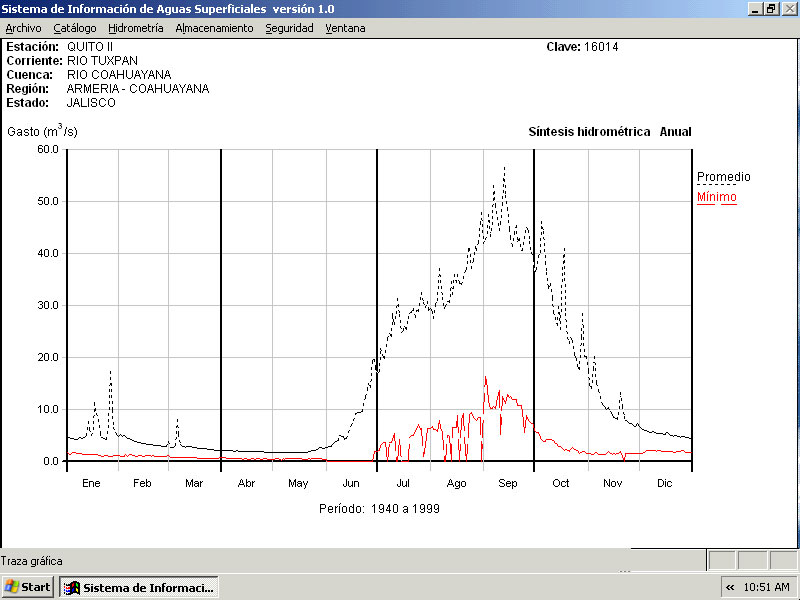The height and width of the screenshot is (600, 800).
Task: Open the Archivo menu
Action: (23, 28)
